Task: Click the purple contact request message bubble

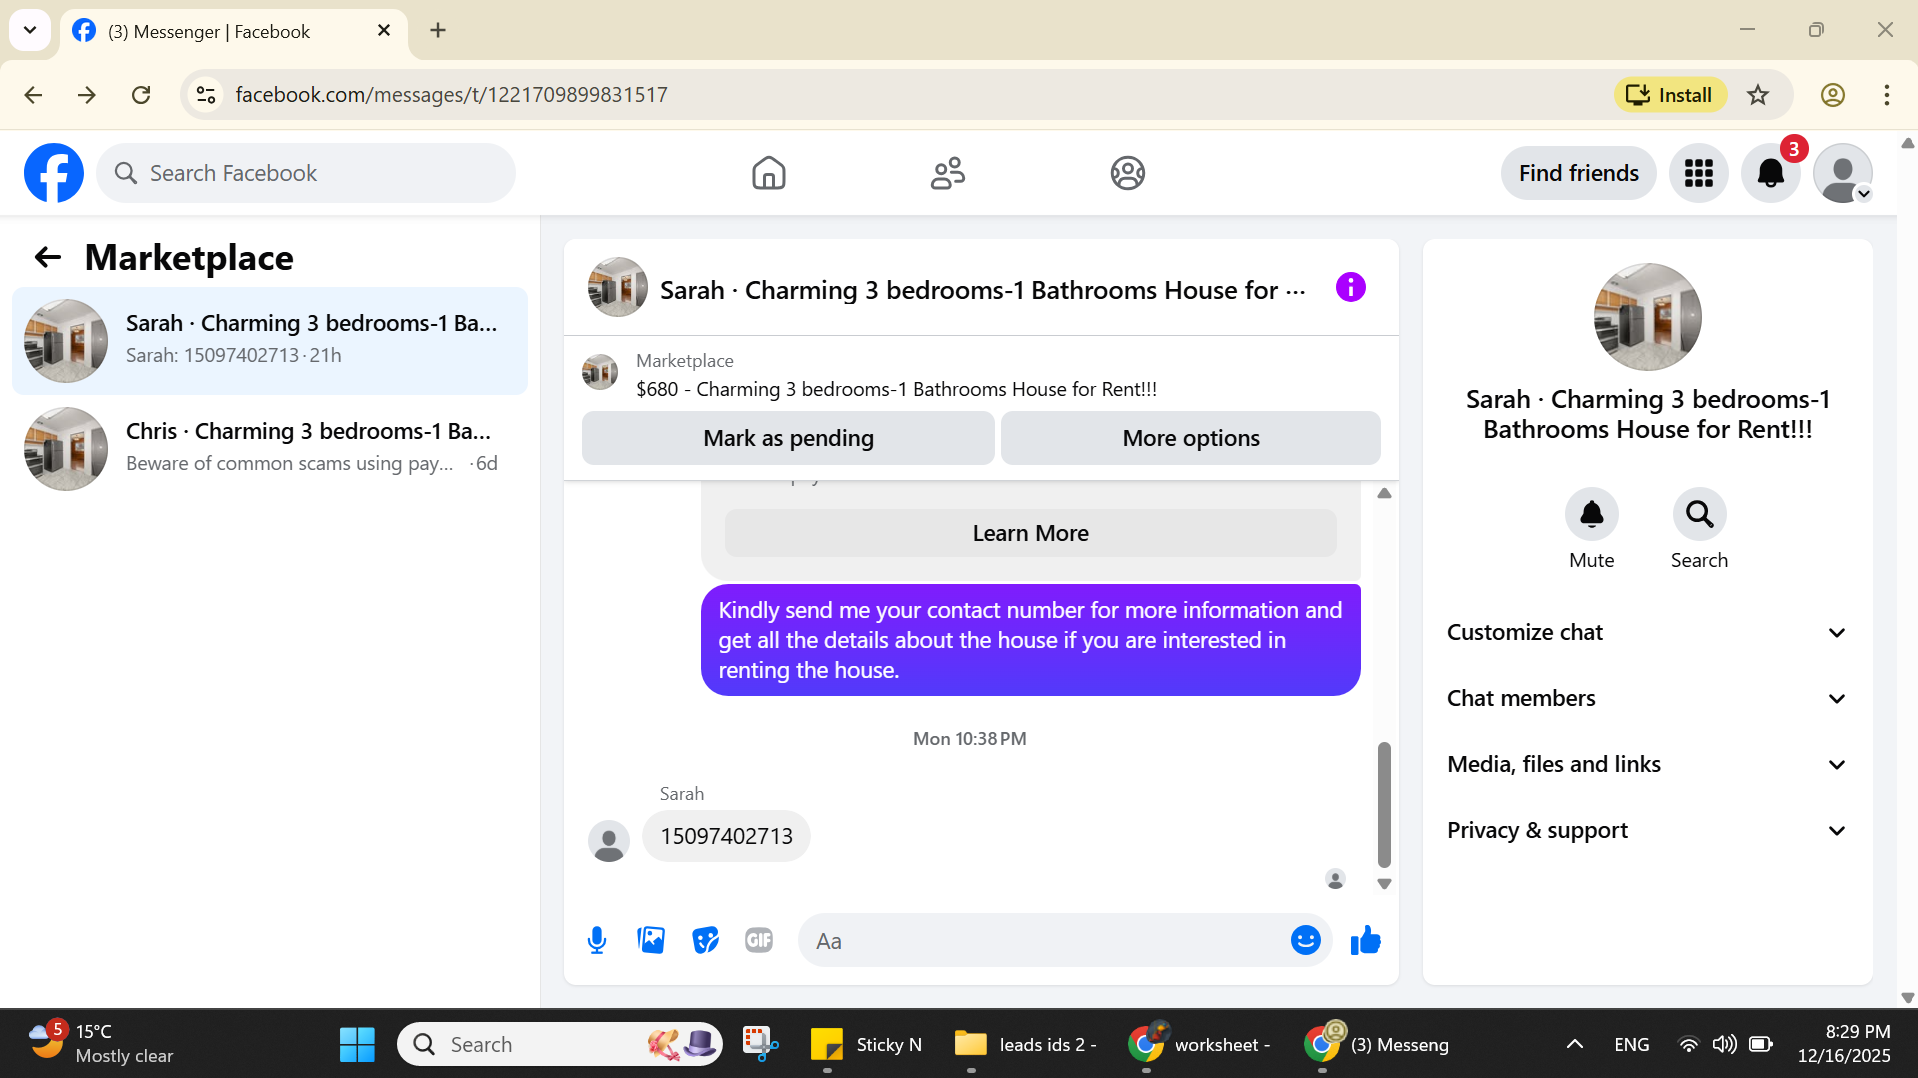Action: click(x=1030, y=640)
